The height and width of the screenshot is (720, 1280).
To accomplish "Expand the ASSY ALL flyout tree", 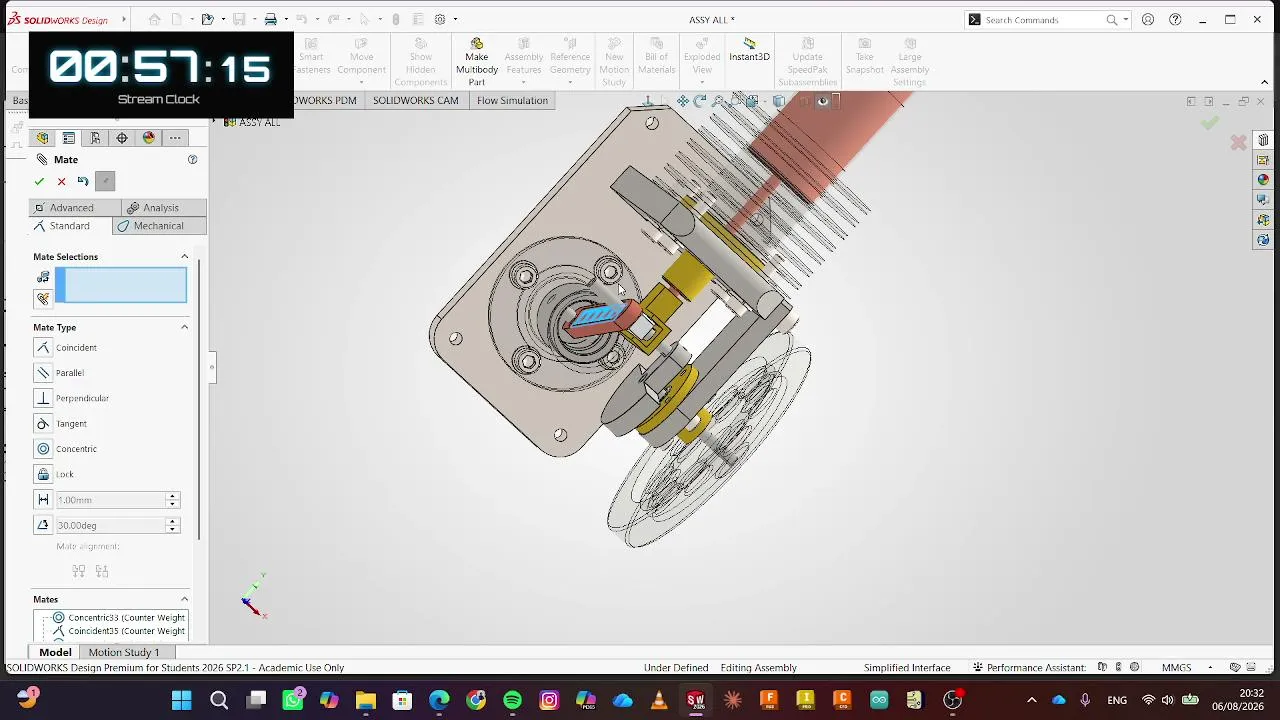I will (x=213, y=122).
